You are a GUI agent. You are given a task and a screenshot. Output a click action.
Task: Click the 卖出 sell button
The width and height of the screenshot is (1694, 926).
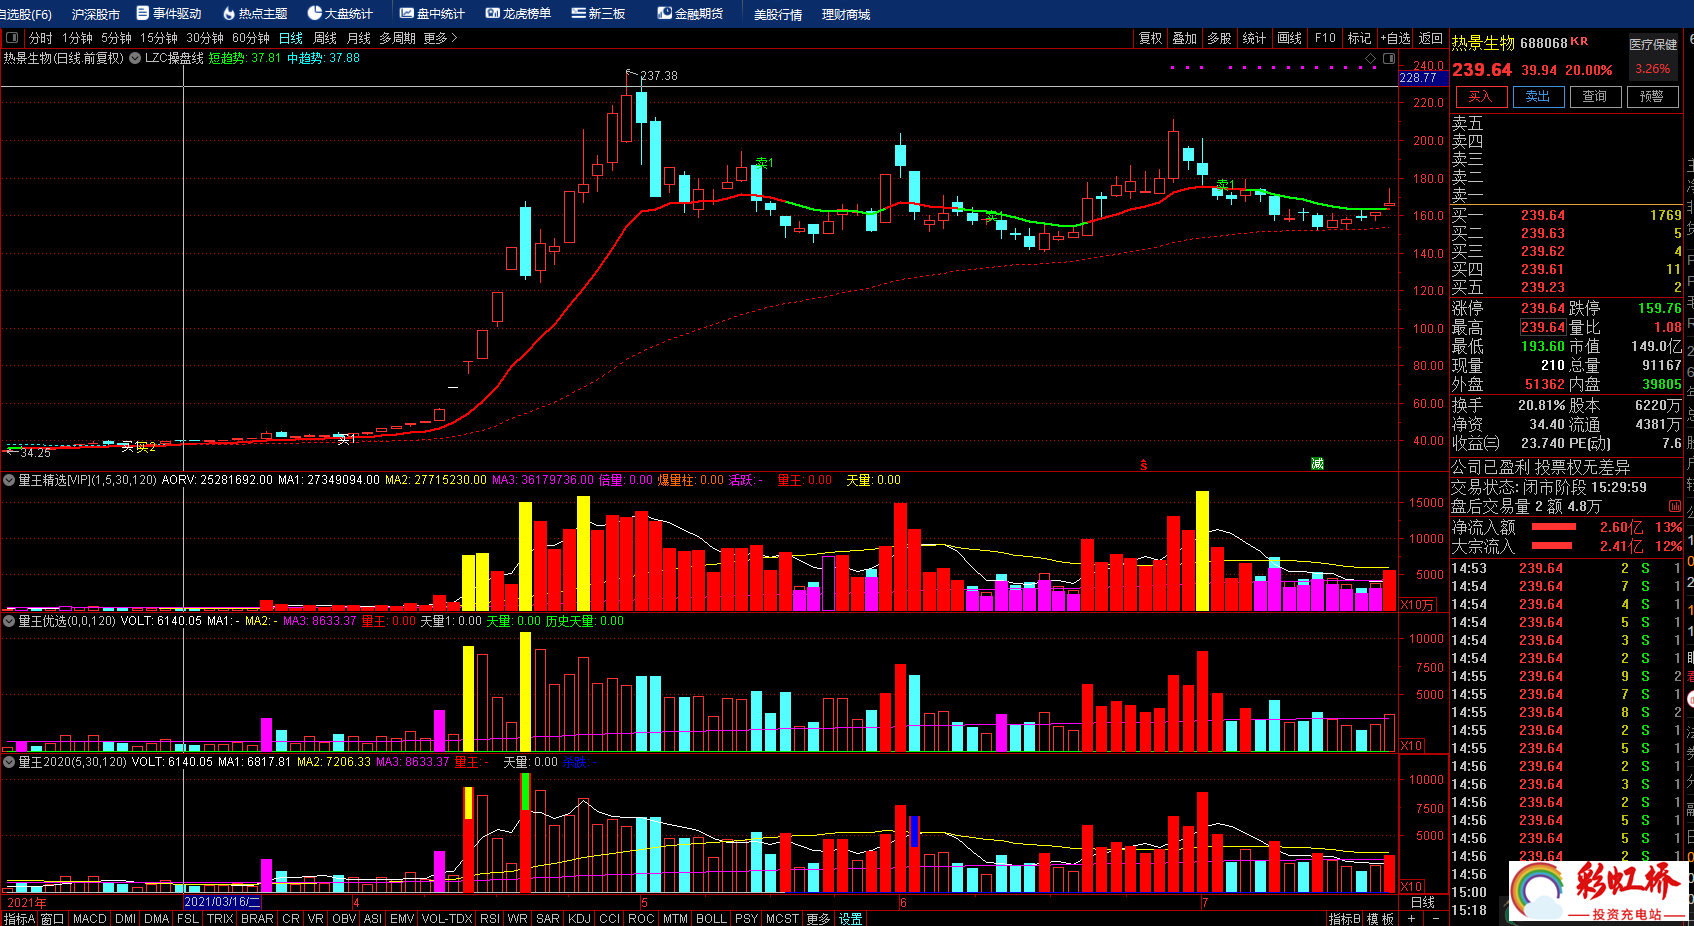point(1538,96)
